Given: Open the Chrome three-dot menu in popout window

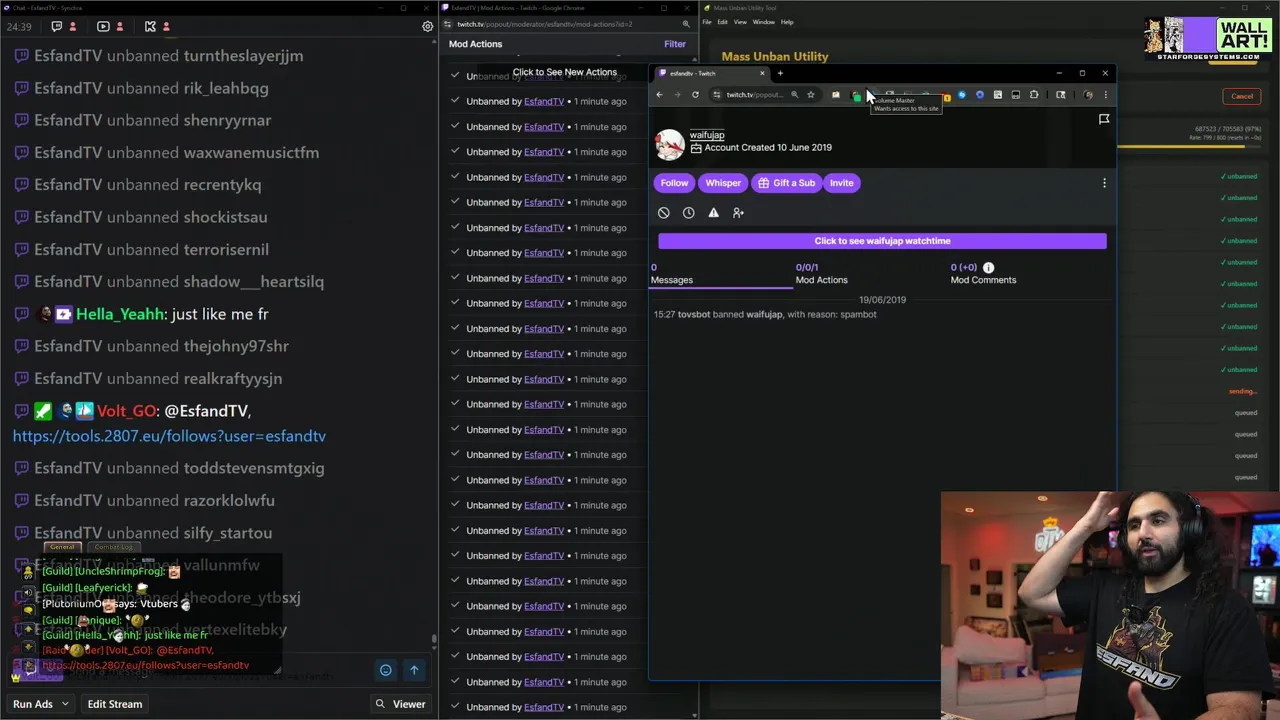Looking at the screenshot, I should tap(1105, 95).
